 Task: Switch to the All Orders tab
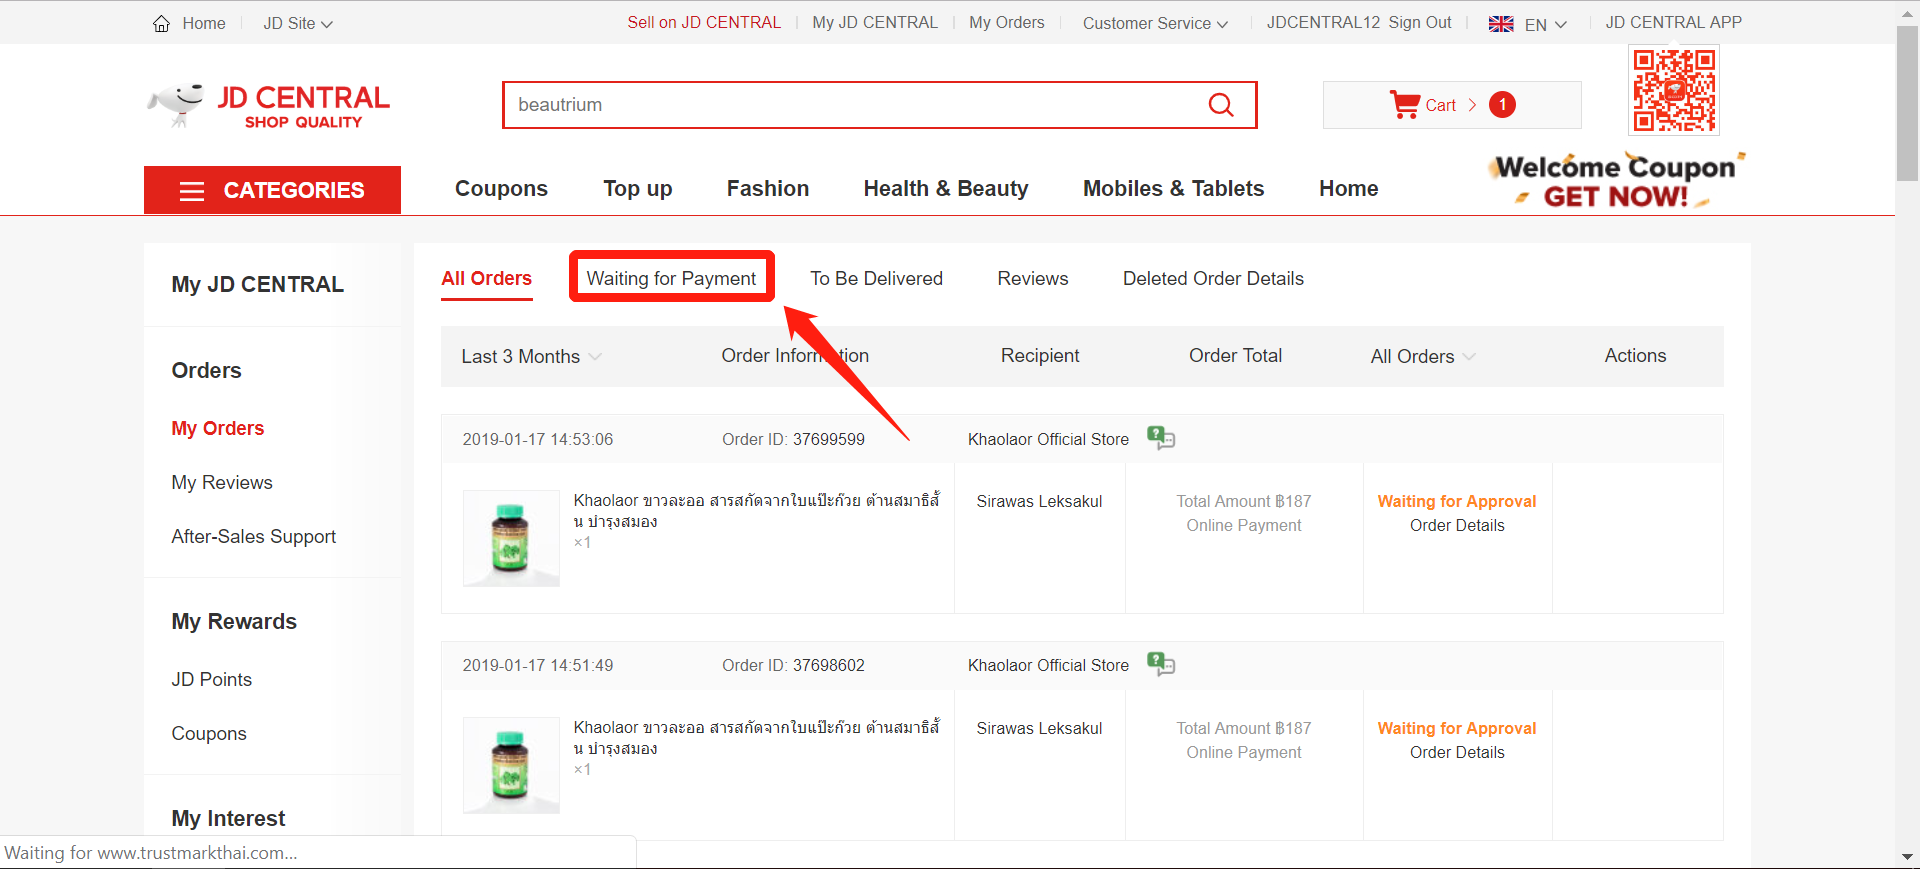[487, 278]
